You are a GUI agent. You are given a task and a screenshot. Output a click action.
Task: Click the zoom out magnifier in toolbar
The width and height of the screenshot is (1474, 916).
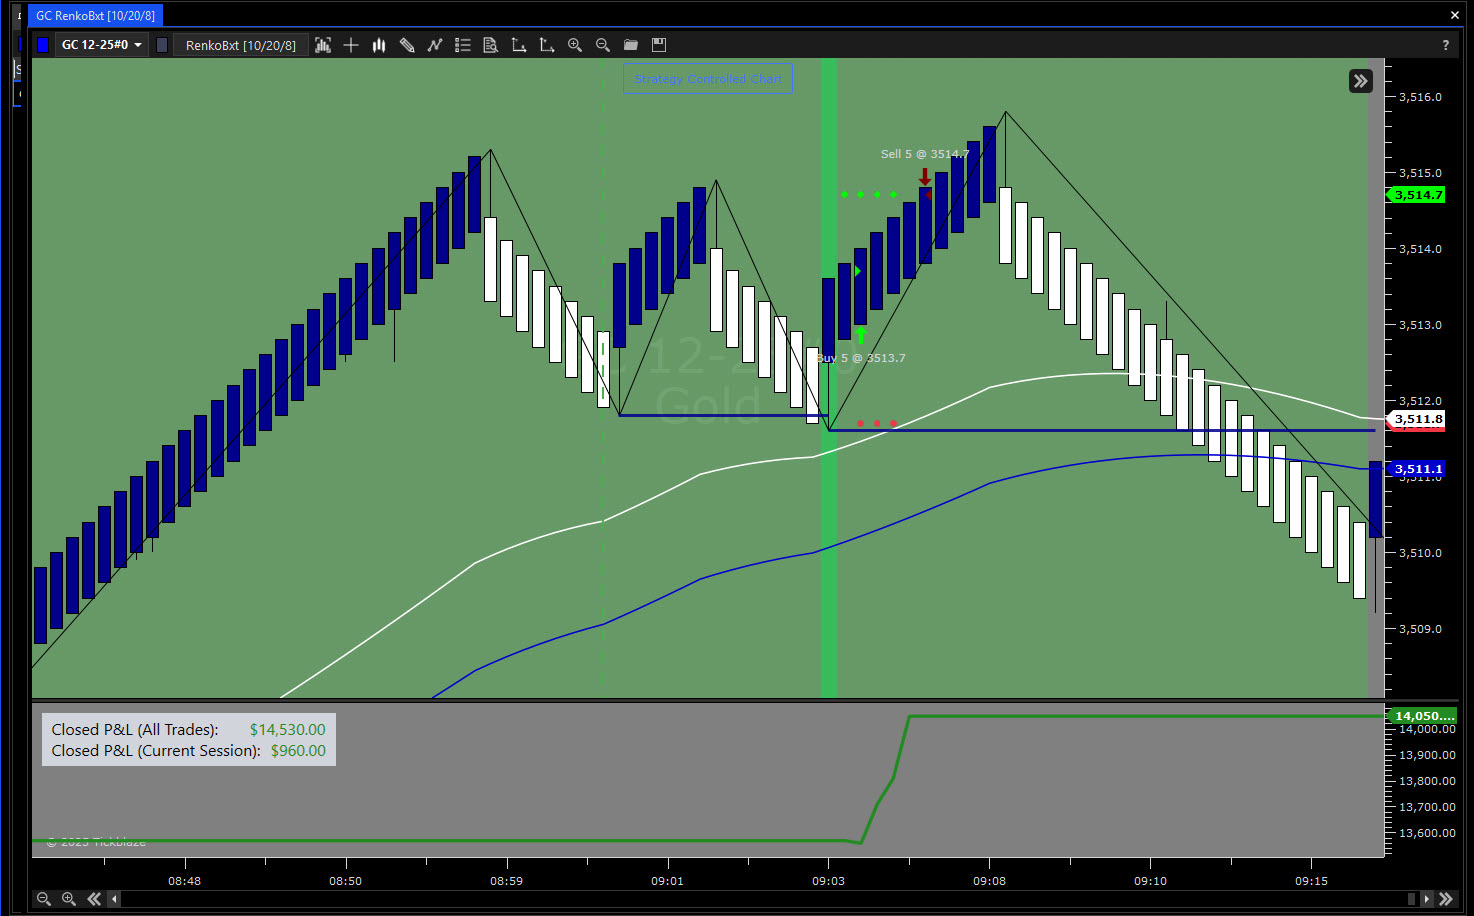(603, 45)
